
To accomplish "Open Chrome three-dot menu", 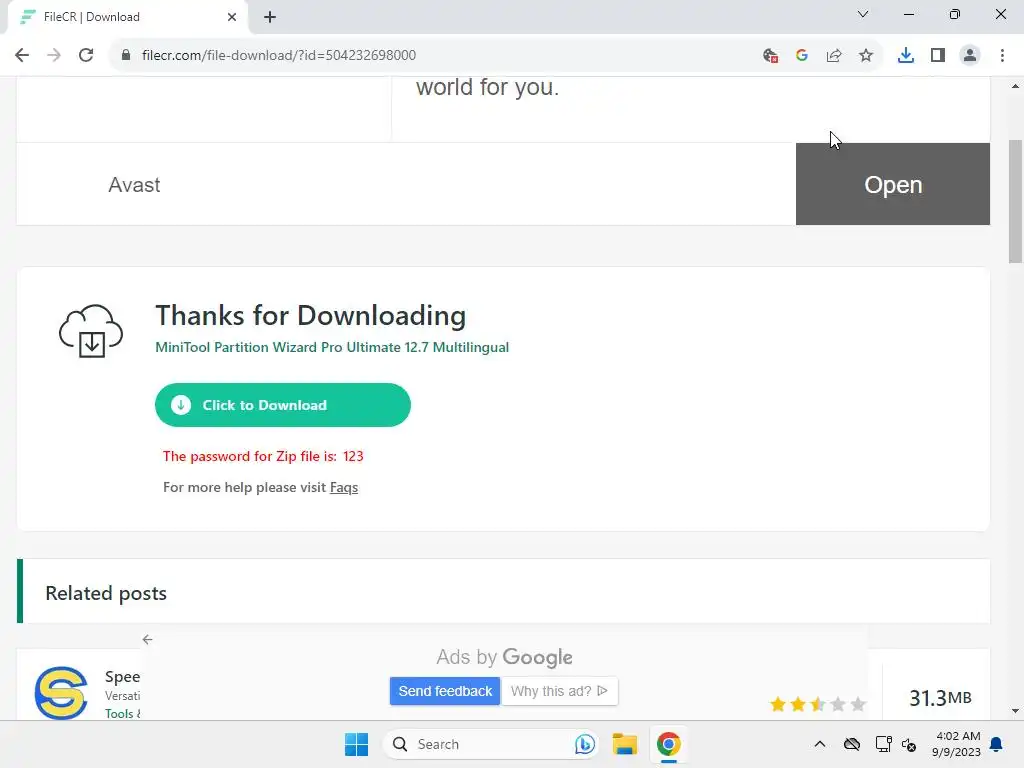I will click(1002, 56).
